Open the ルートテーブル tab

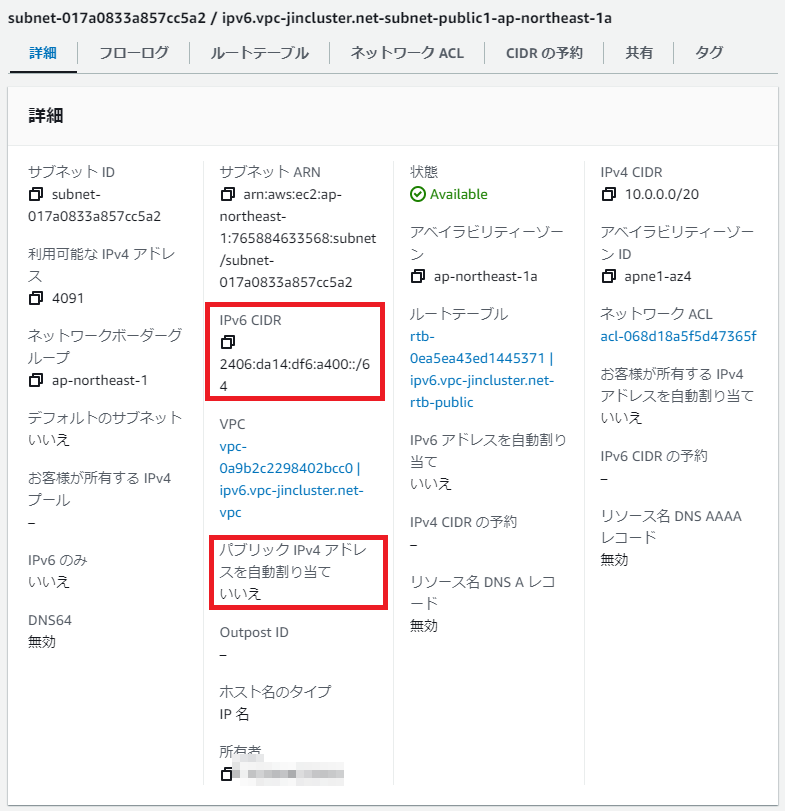pos(259,53)
